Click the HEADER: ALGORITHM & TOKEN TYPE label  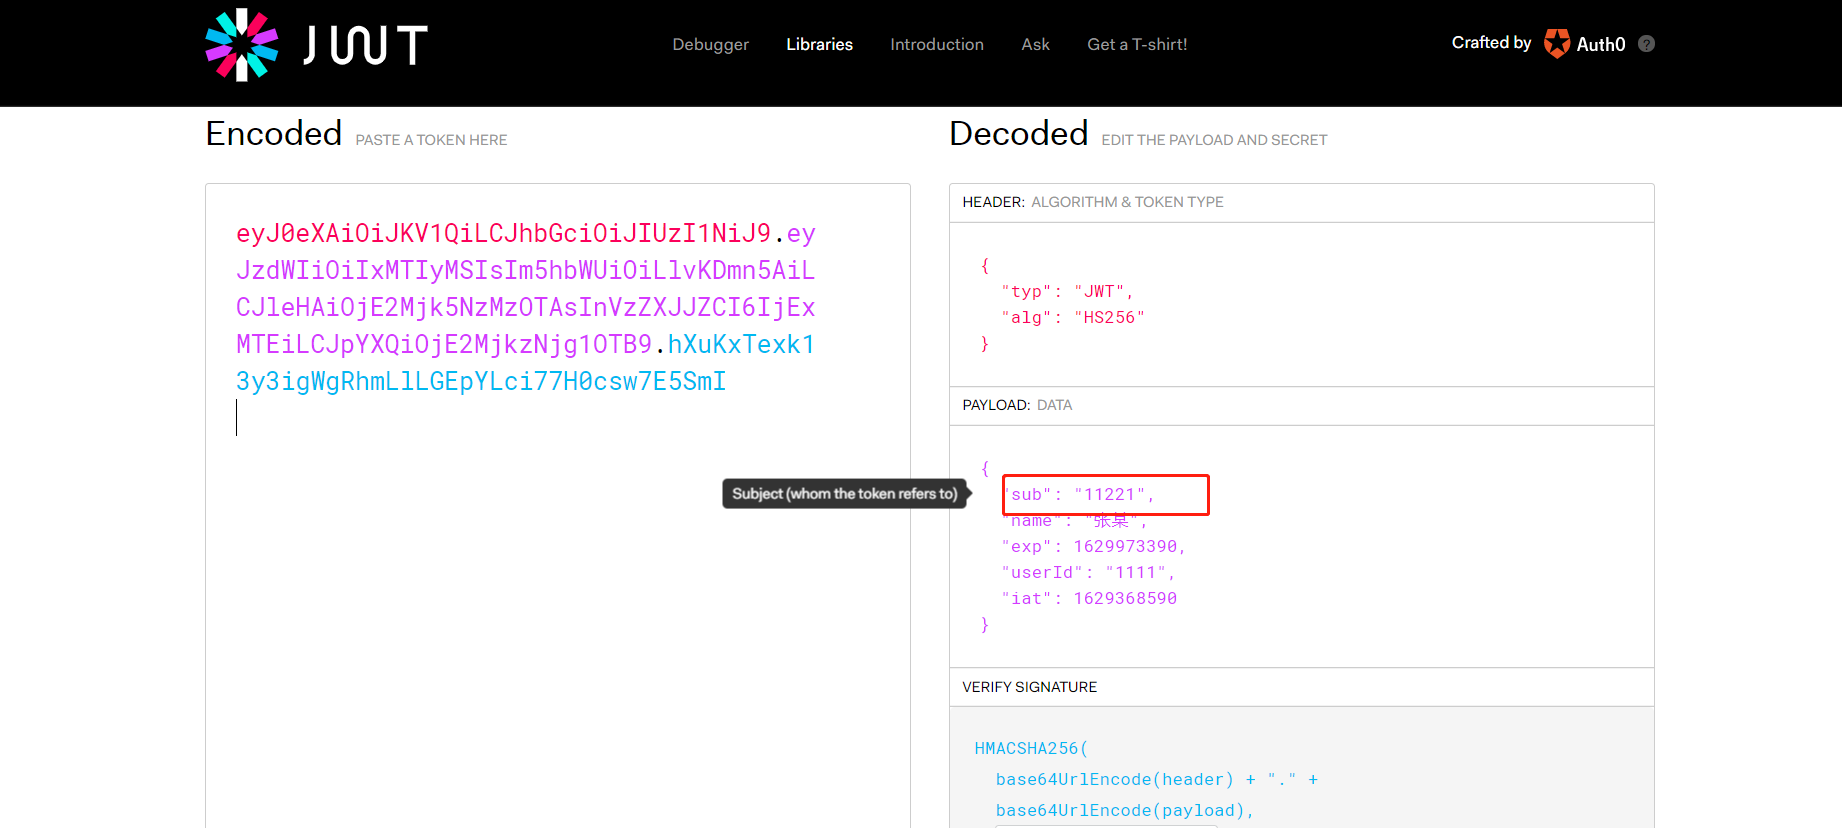click(1093, 202)
